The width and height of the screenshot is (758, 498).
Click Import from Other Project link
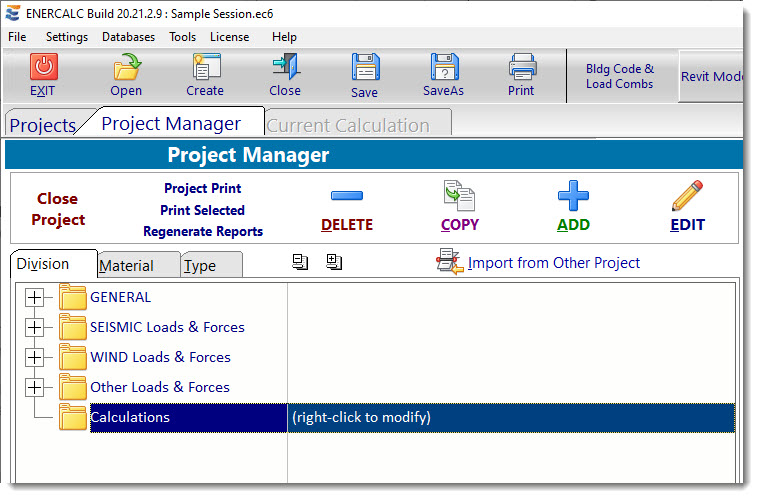(x=553, y=263)
